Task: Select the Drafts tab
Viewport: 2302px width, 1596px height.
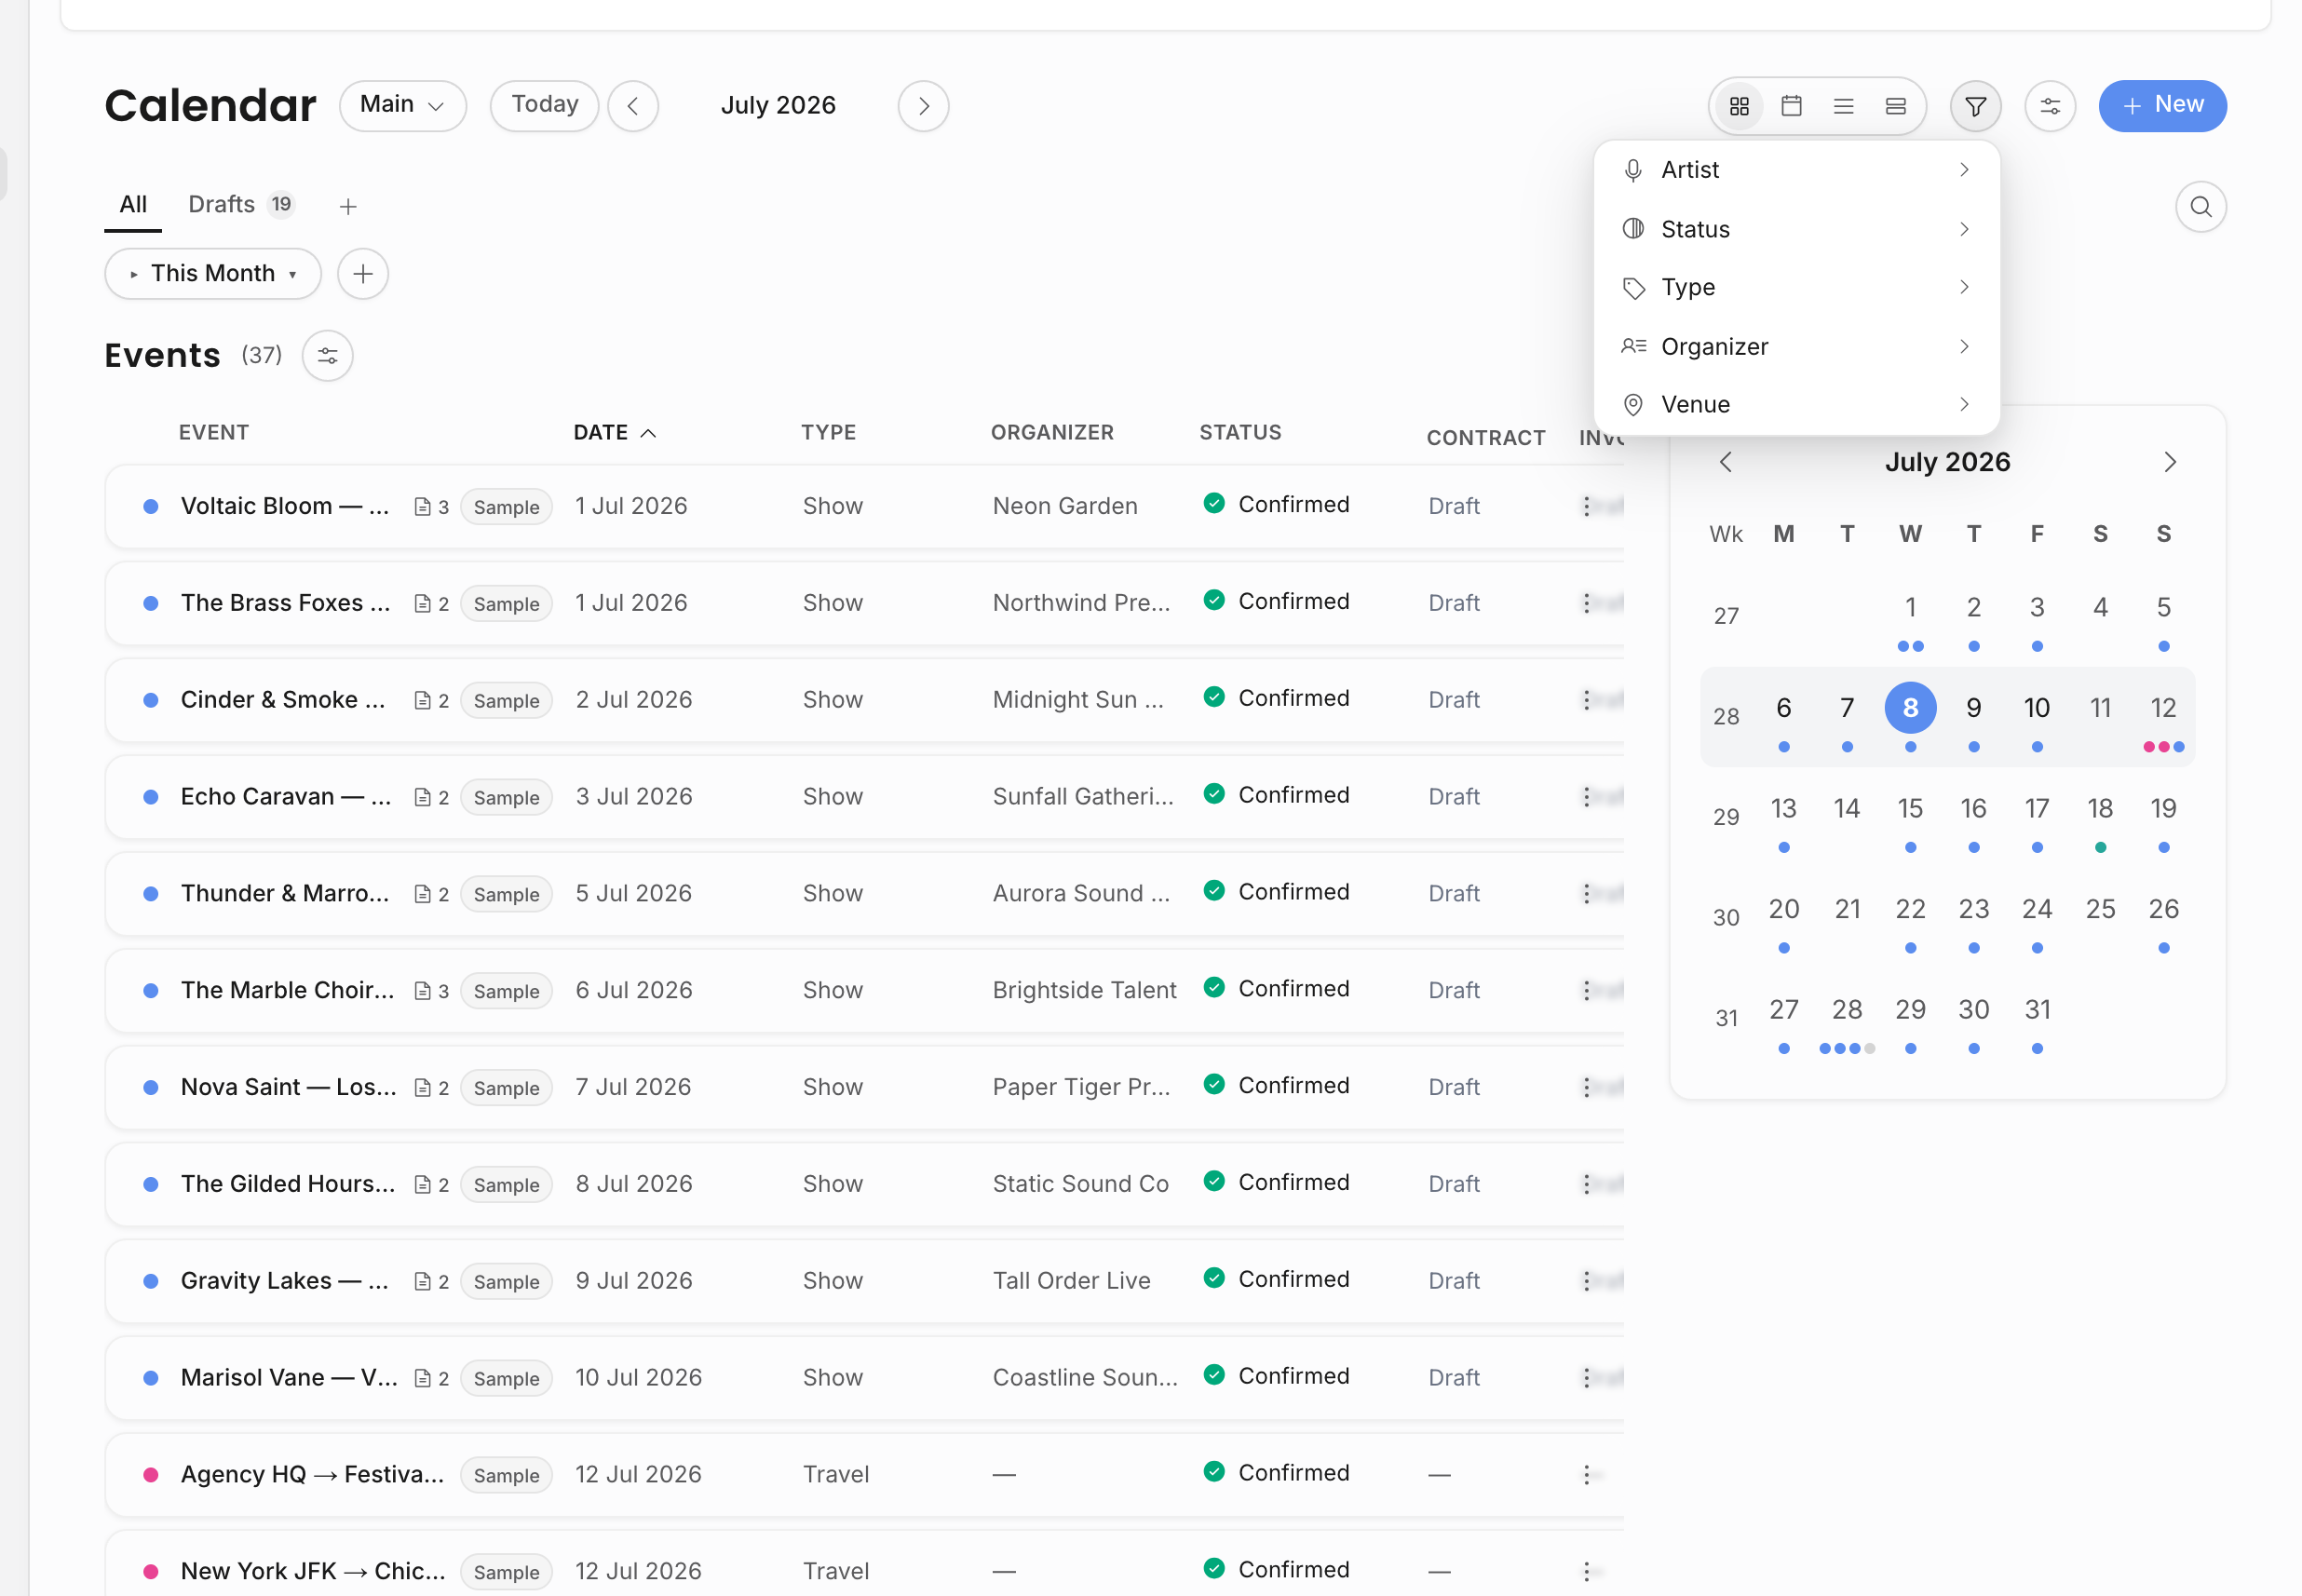Action: point(241,205)
